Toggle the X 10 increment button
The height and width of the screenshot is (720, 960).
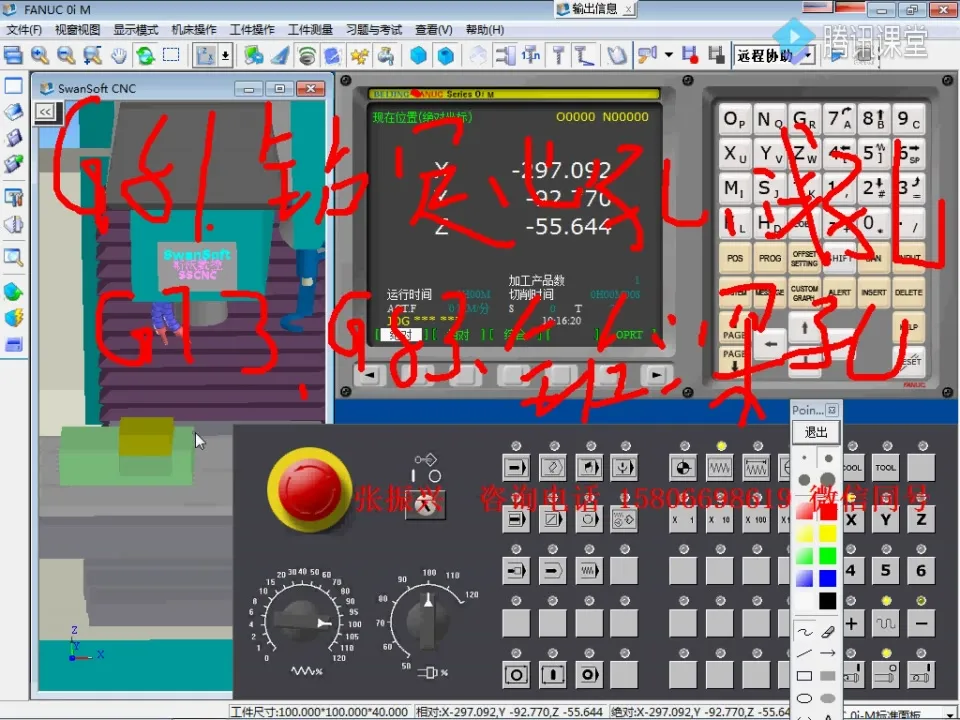tap(720, 519)
